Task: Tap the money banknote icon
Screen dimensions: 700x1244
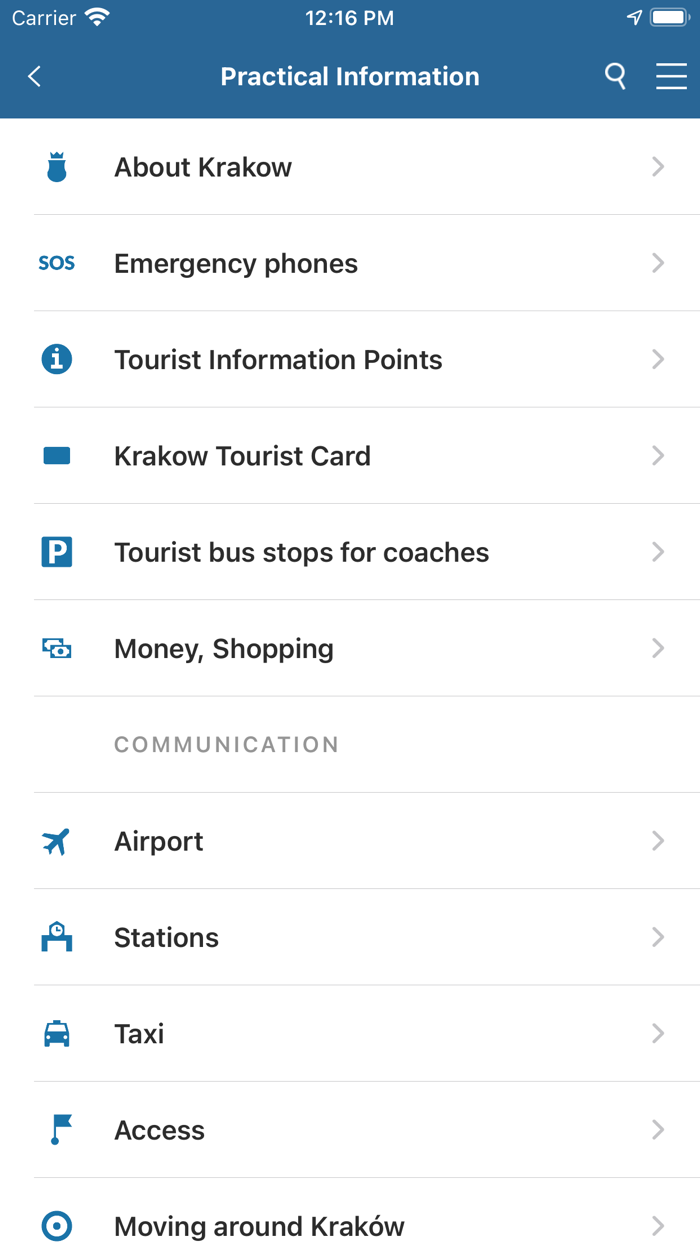Action: (57, 649)
